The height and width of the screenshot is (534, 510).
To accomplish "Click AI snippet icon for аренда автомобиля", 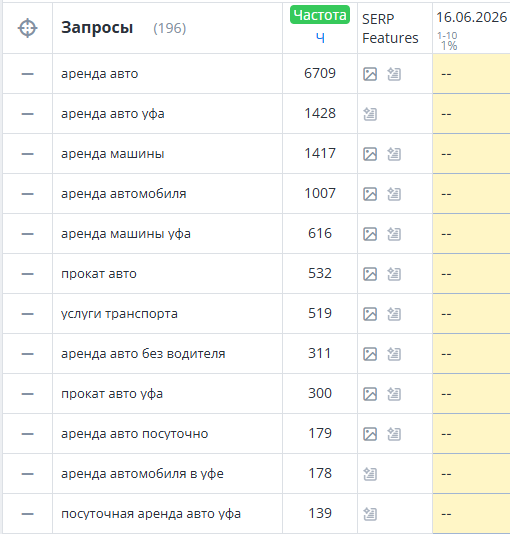I will (394, 194).
